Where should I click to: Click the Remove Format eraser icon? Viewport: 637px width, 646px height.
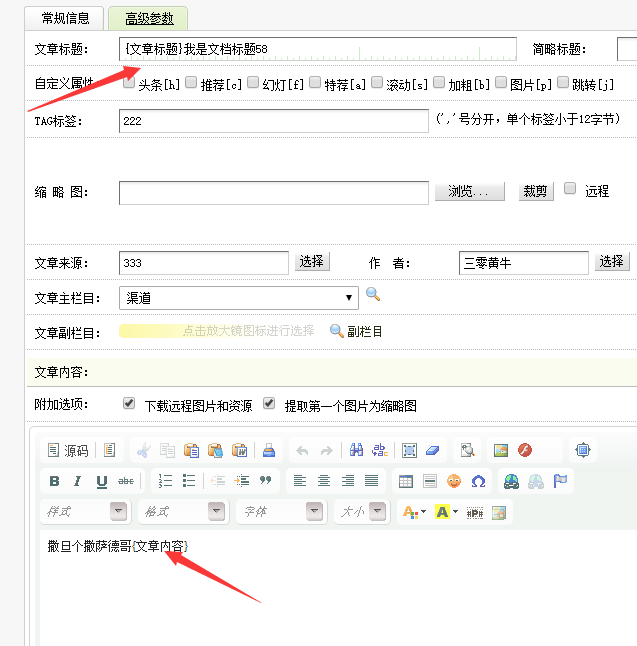click(x=433, y=450)
